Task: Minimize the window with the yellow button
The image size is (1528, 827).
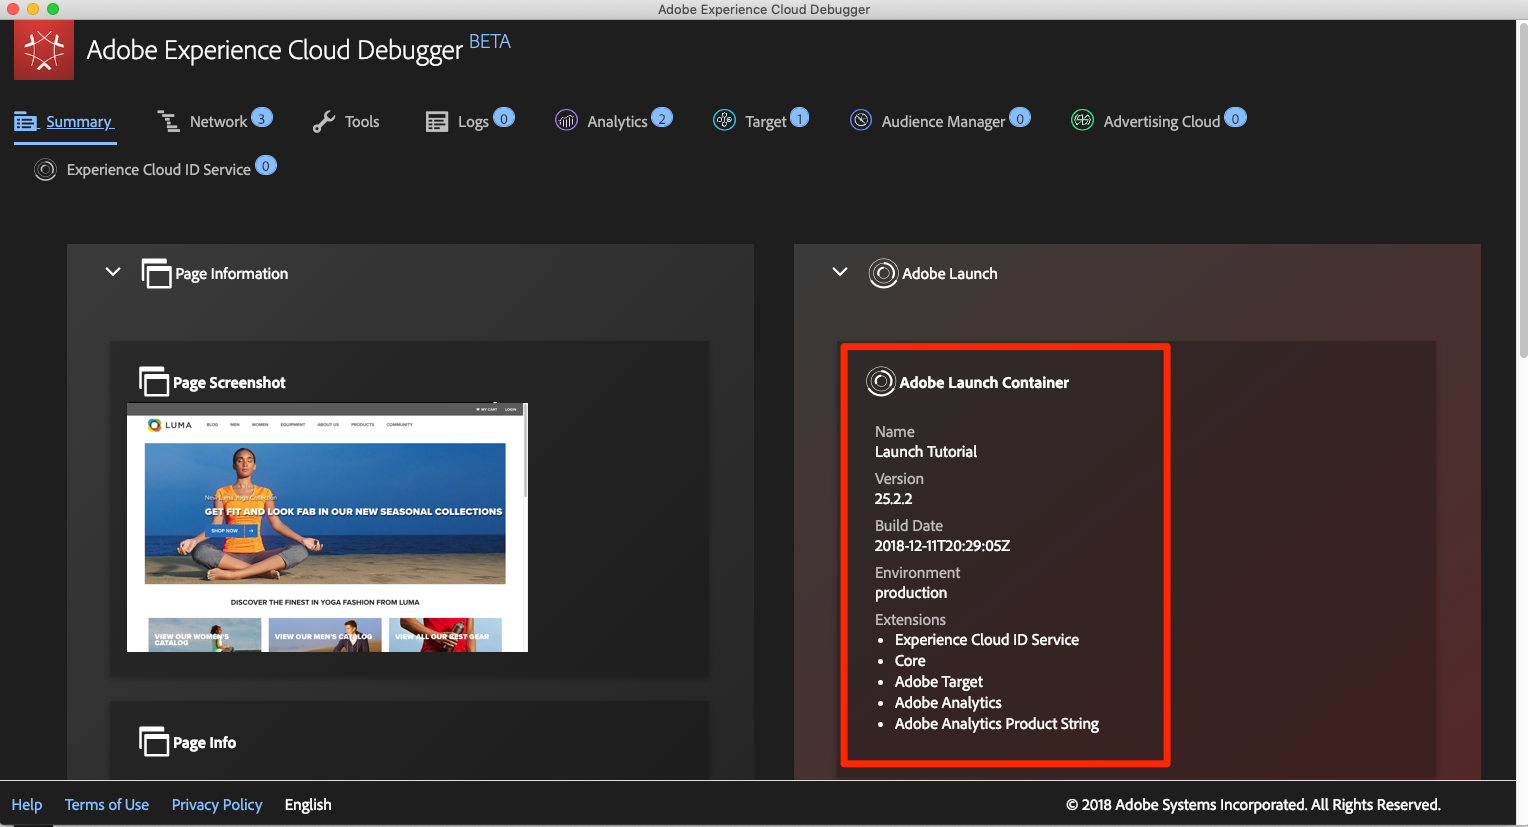Action: coord(33,9)
